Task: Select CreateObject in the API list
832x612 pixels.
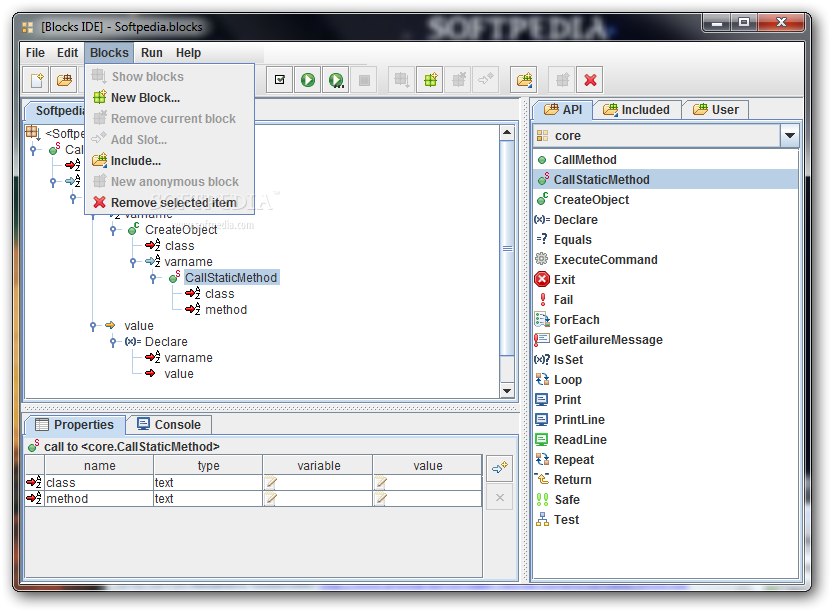Action: click(x=665, y=200)
